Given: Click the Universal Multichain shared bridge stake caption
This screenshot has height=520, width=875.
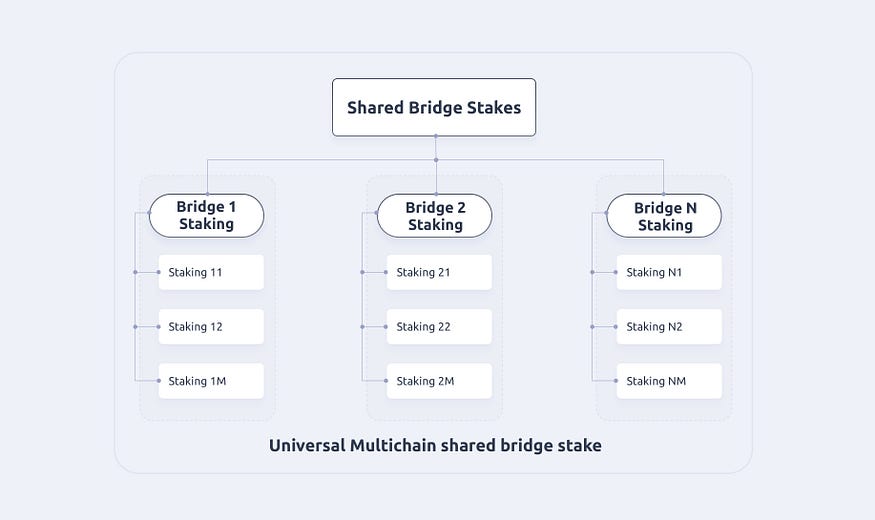Looking at the screenshot, I should click(x=435, y=445).
